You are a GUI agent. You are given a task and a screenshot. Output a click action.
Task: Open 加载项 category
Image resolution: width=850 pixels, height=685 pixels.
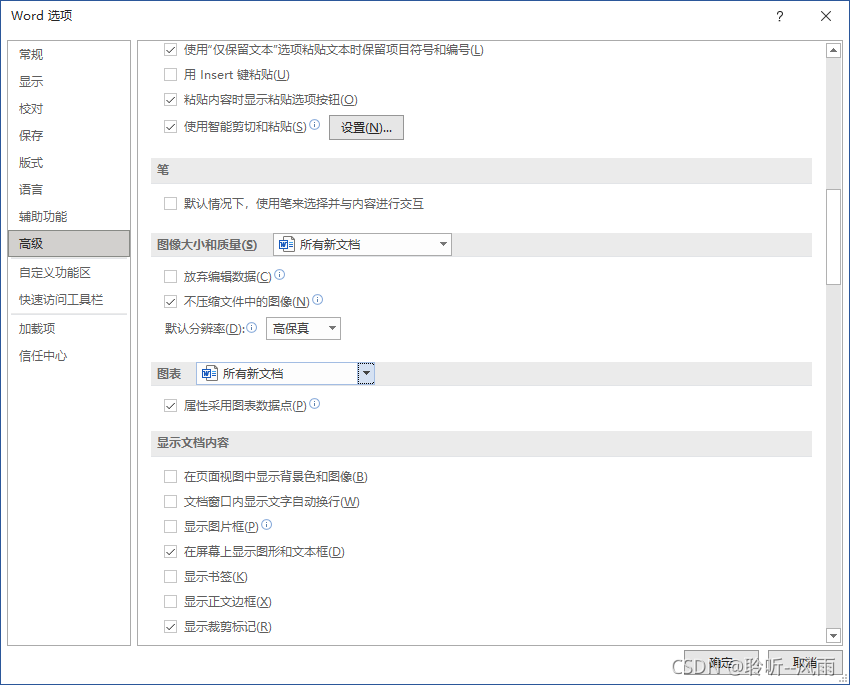[69, 328]
